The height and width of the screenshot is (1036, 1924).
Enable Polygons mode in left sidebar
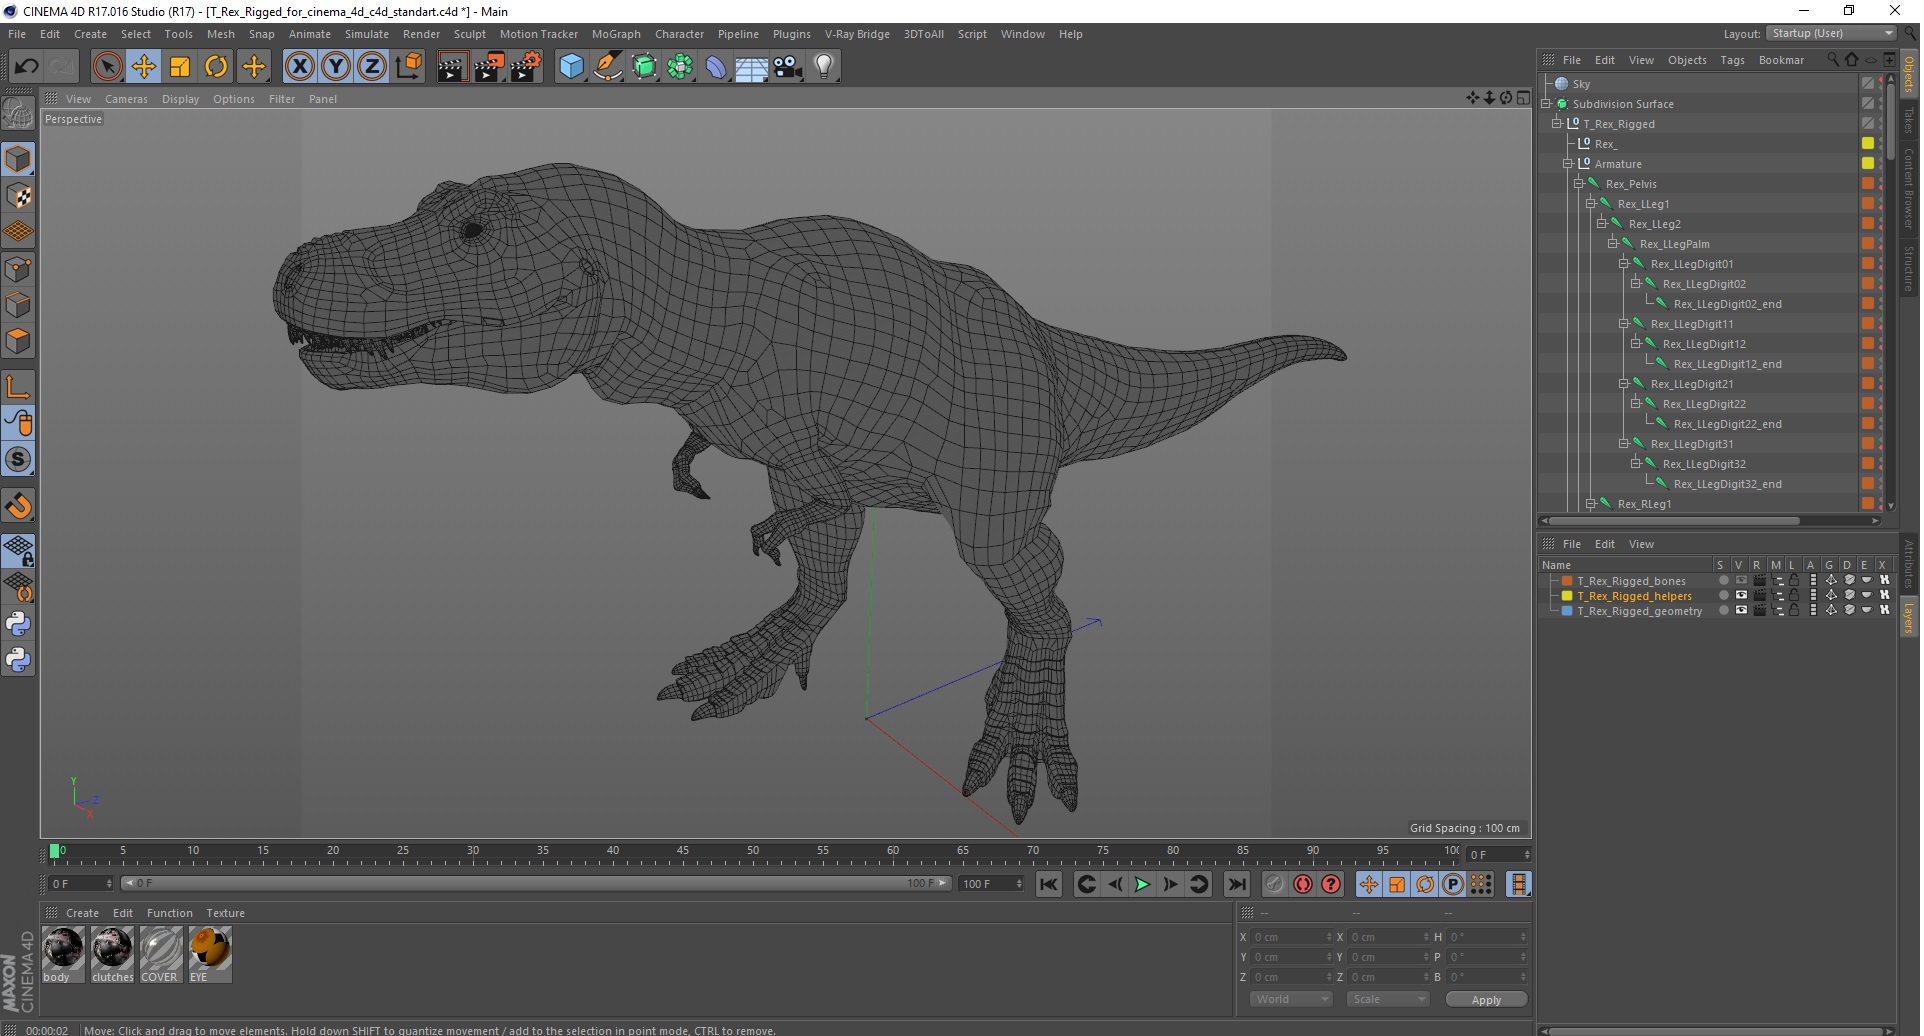coord(18,342)
